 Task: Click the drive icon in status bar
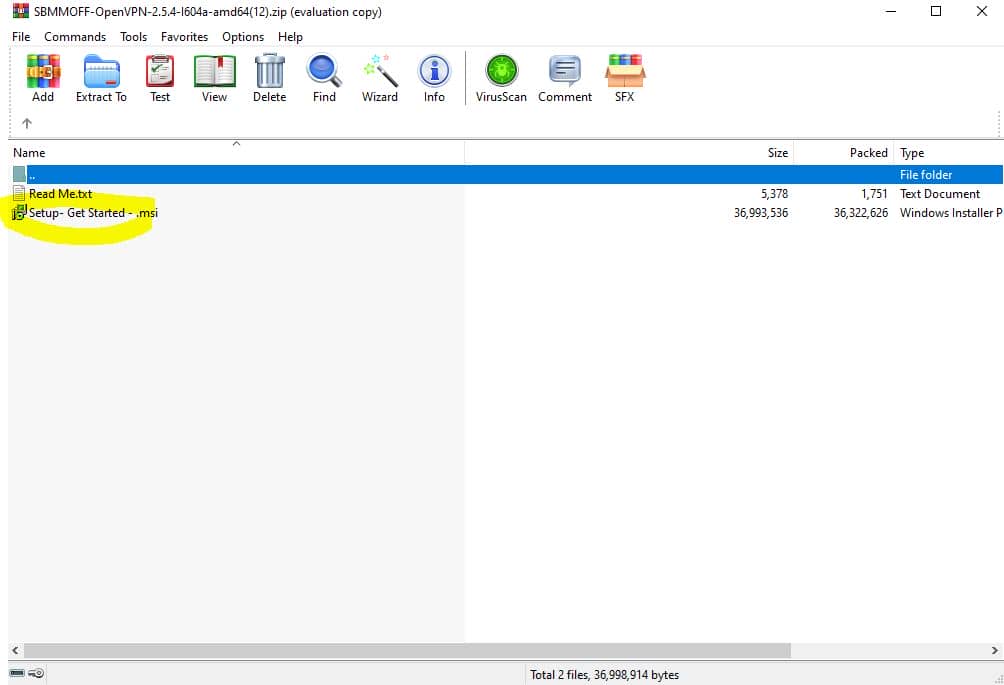coord(17,673)
